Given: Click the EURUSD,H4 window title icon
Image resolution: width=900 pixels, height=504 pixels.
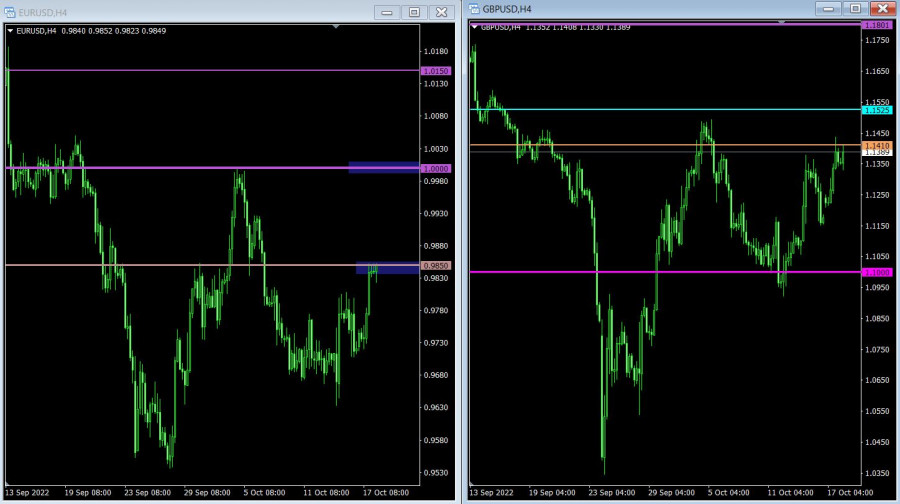Looking at the screenshot, I should 10,12.
